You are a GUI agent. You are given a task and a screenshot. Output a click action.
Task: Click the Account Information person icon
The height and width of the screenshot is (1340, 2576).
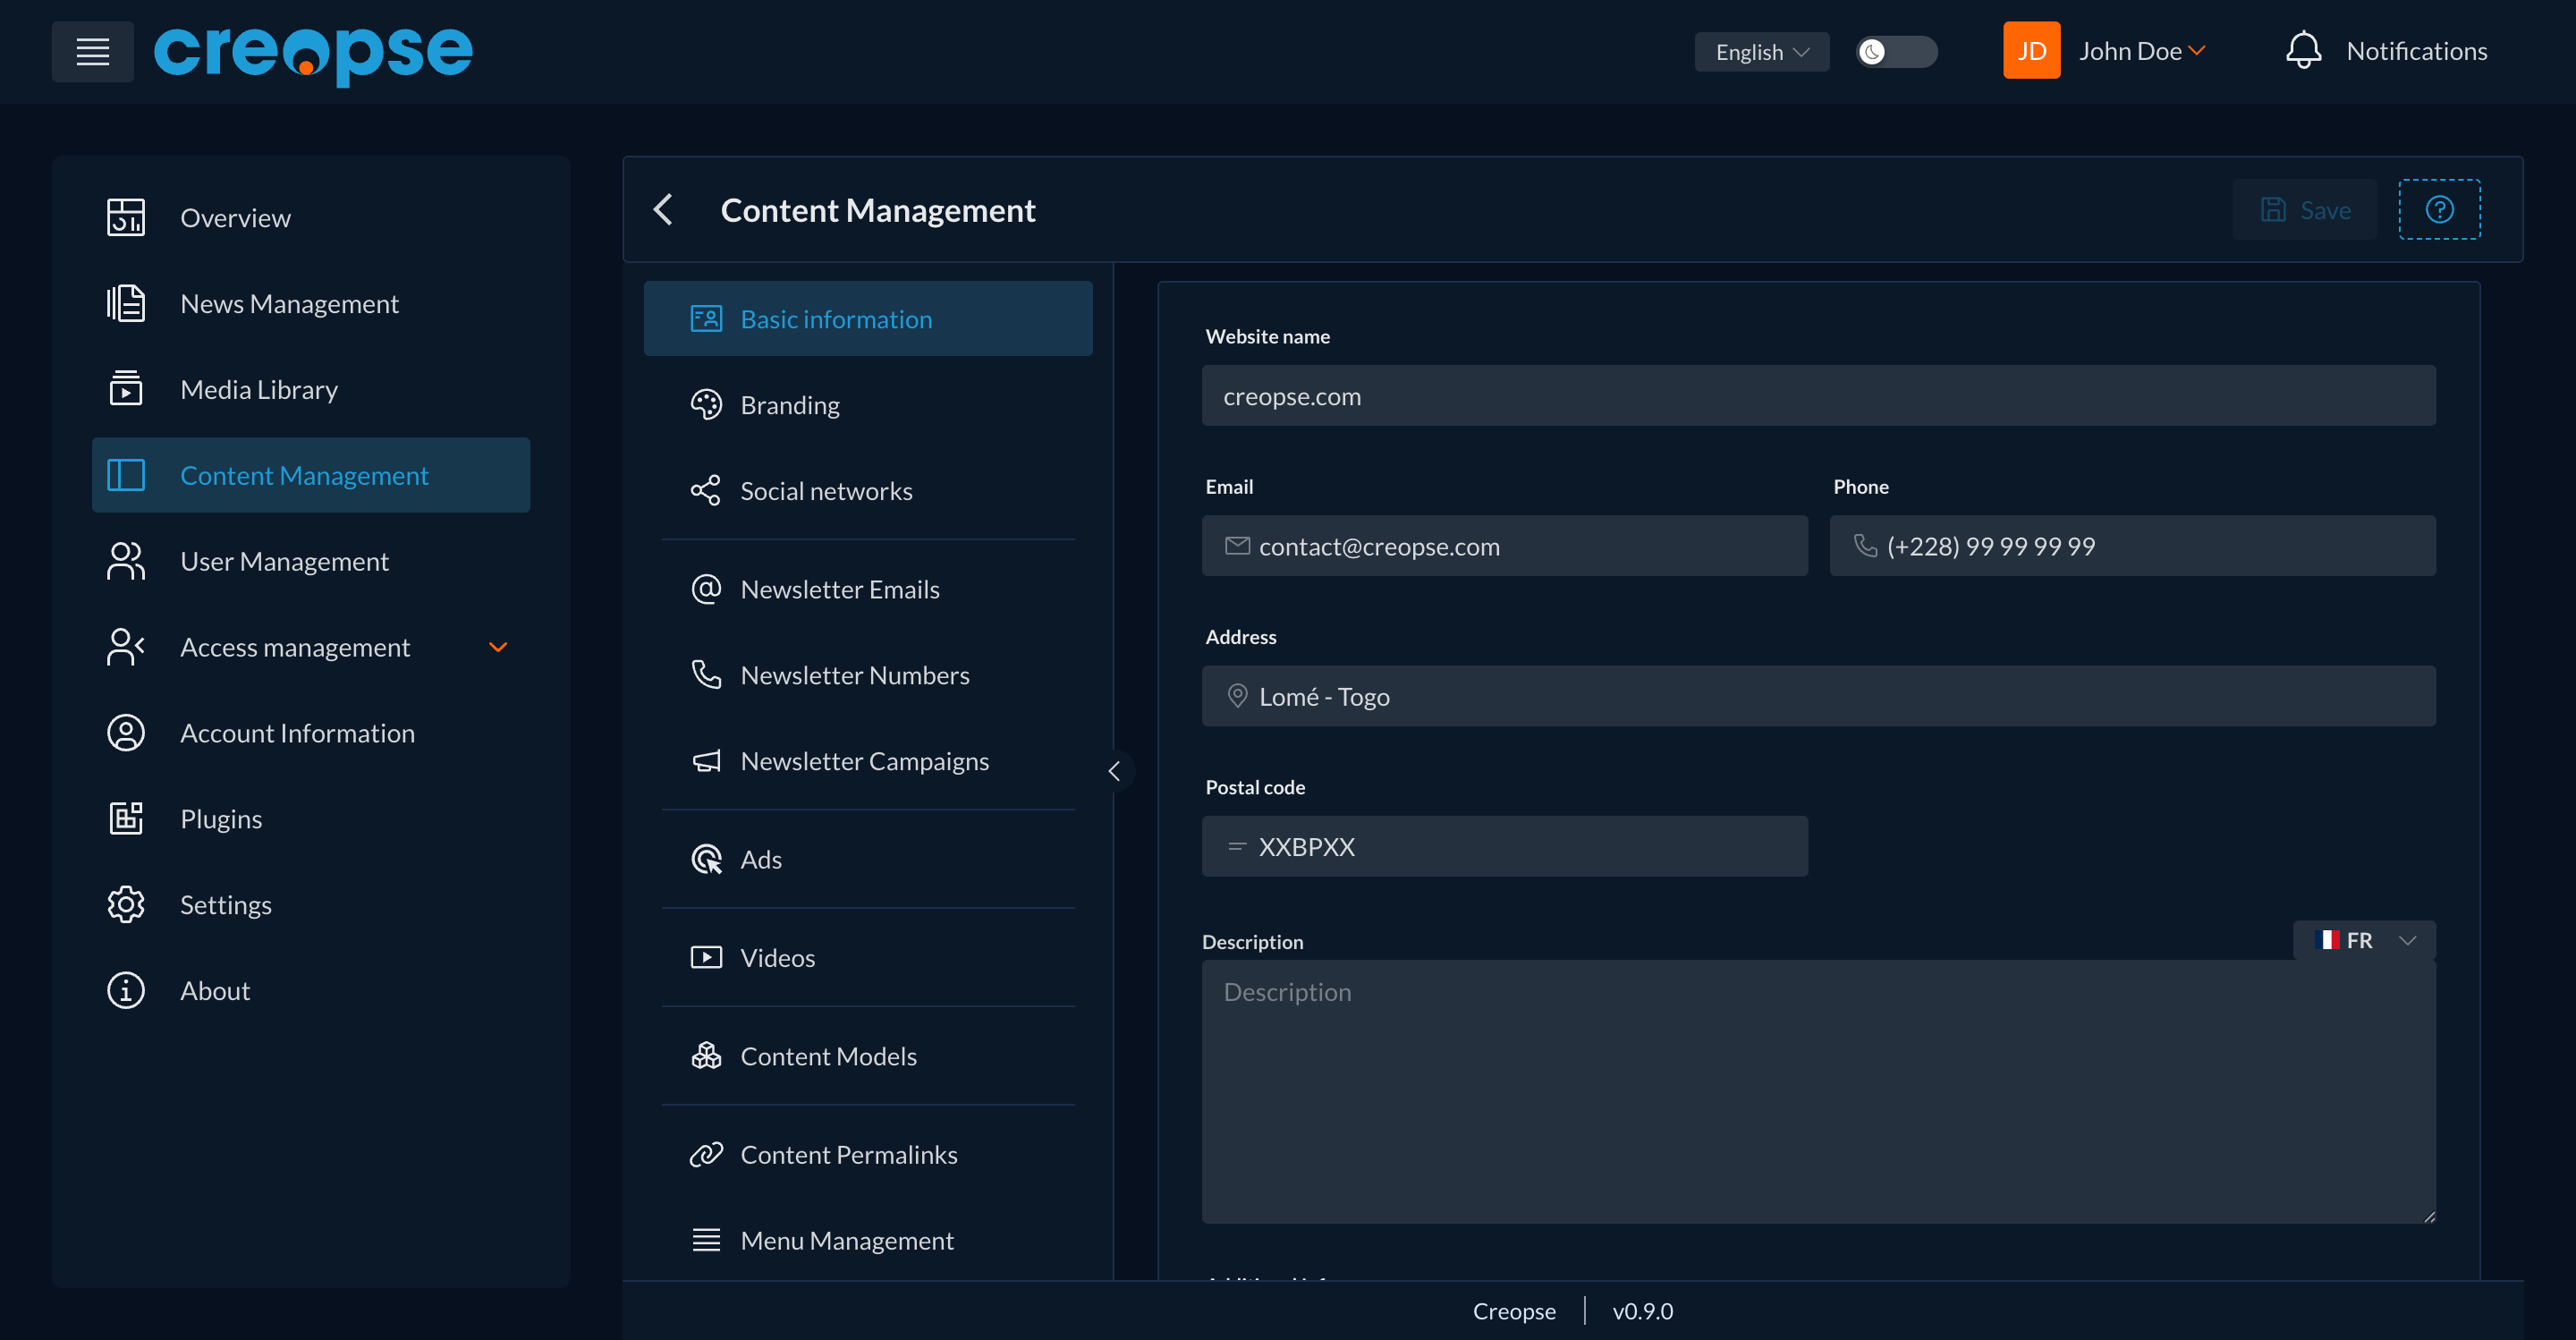coord(126,734)
